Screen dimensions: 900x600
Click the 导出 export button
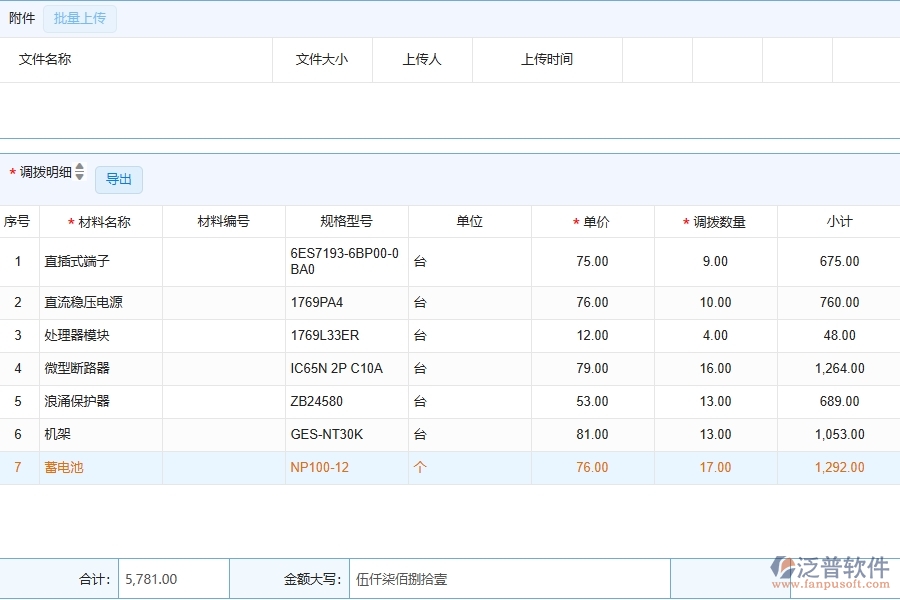click(117, 180)
